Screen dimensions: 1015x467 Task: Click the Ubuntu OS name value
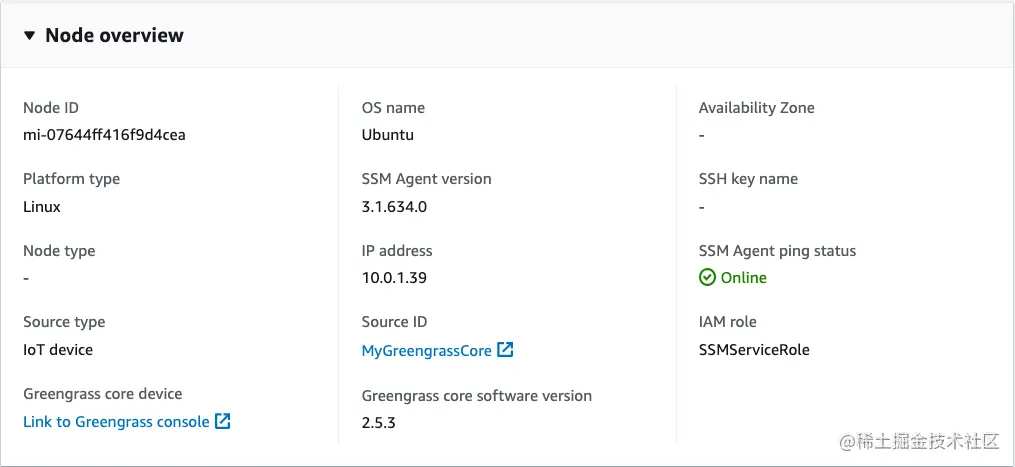tap(388, 135)
